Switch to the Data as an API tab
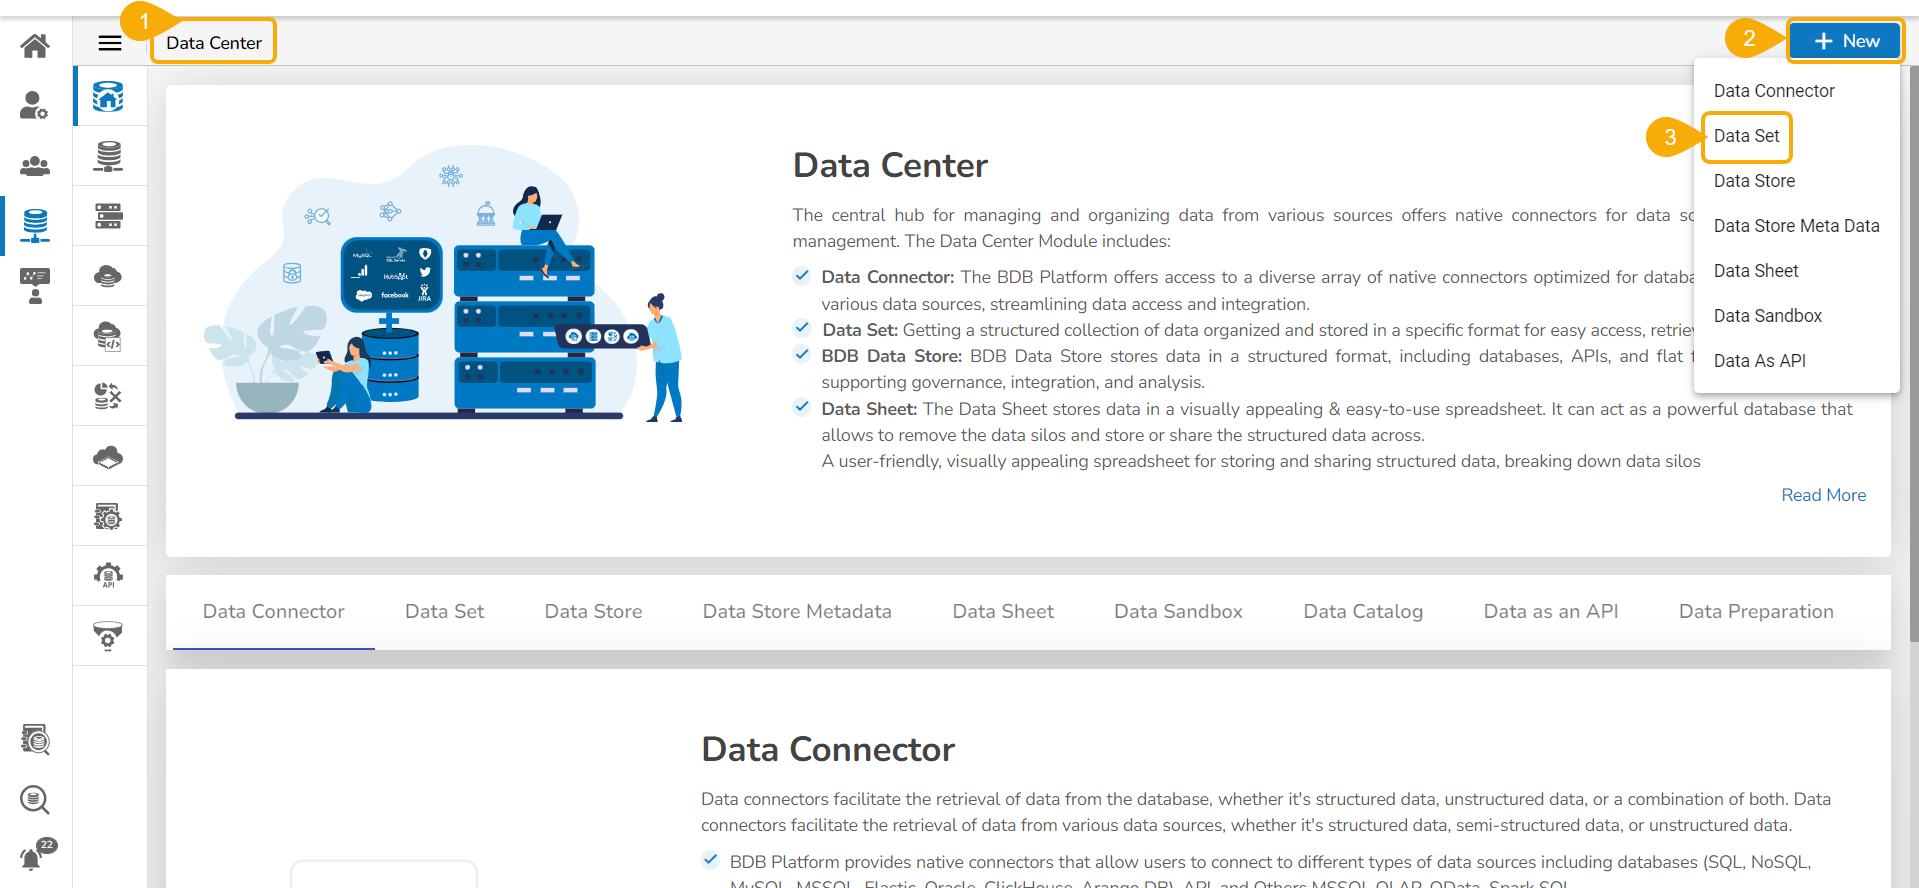 click(x=1551, y=612)
